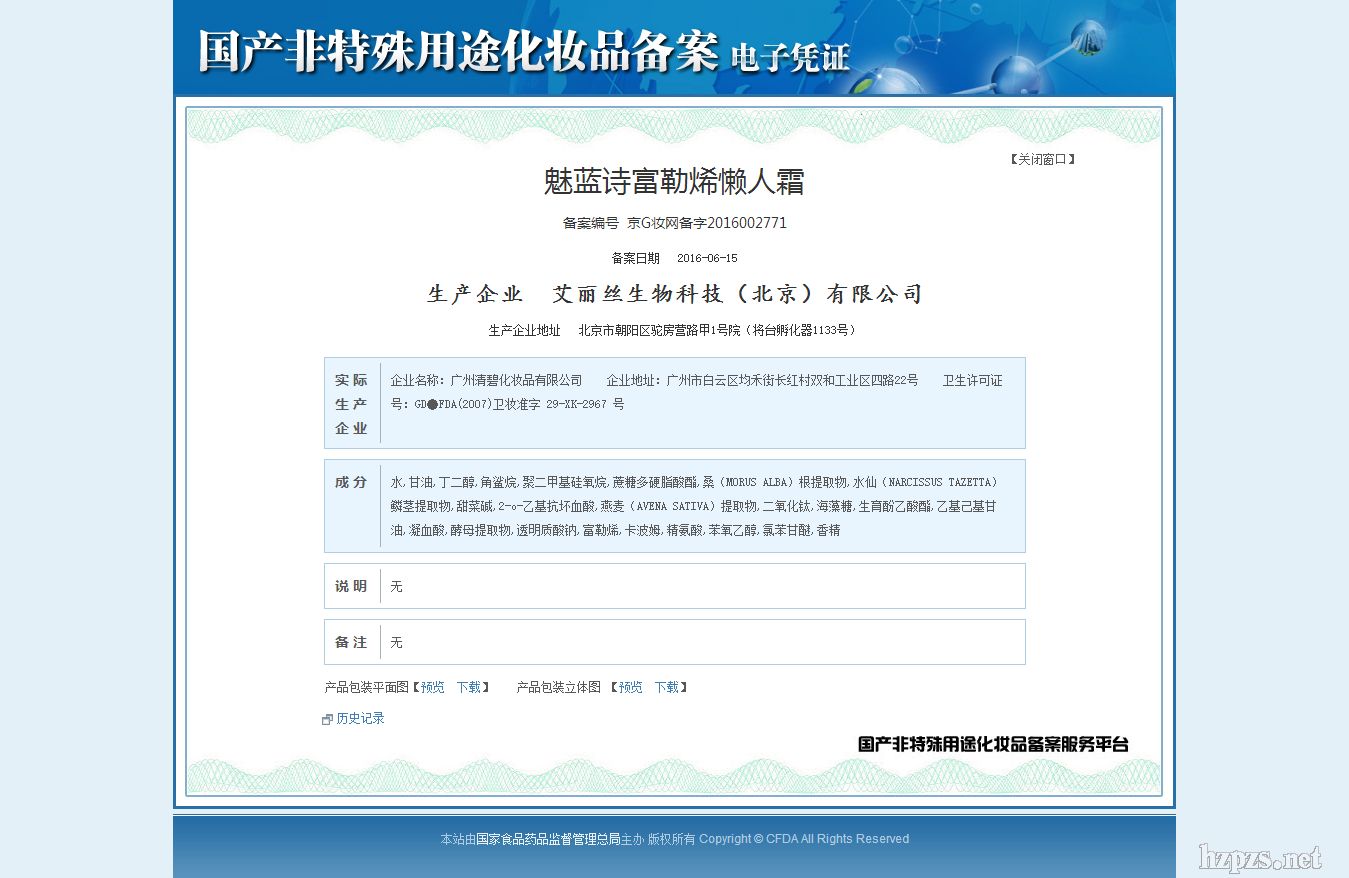Preview the 产品包装平面图 flat packaging image
Image resolution: width=1349 pixels, height=878 pixels.
tap(432, 687)
